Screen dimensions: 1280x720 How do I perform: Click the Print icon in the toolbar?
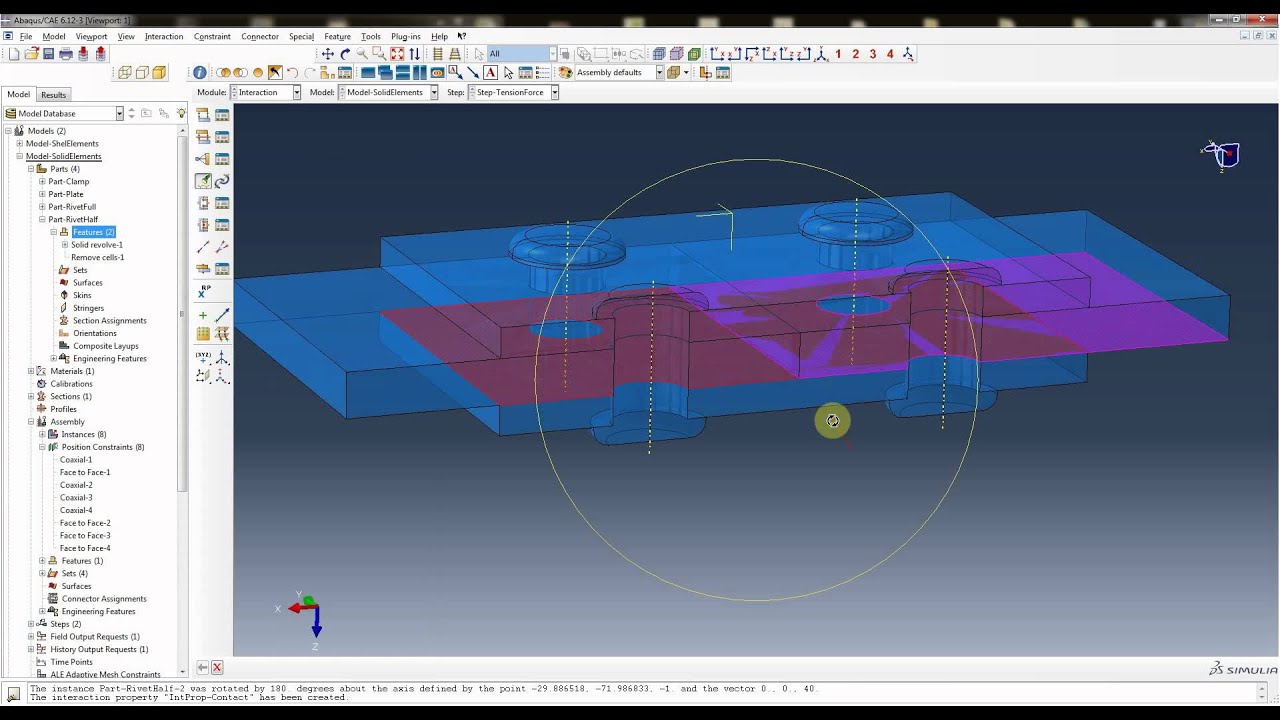66,54
